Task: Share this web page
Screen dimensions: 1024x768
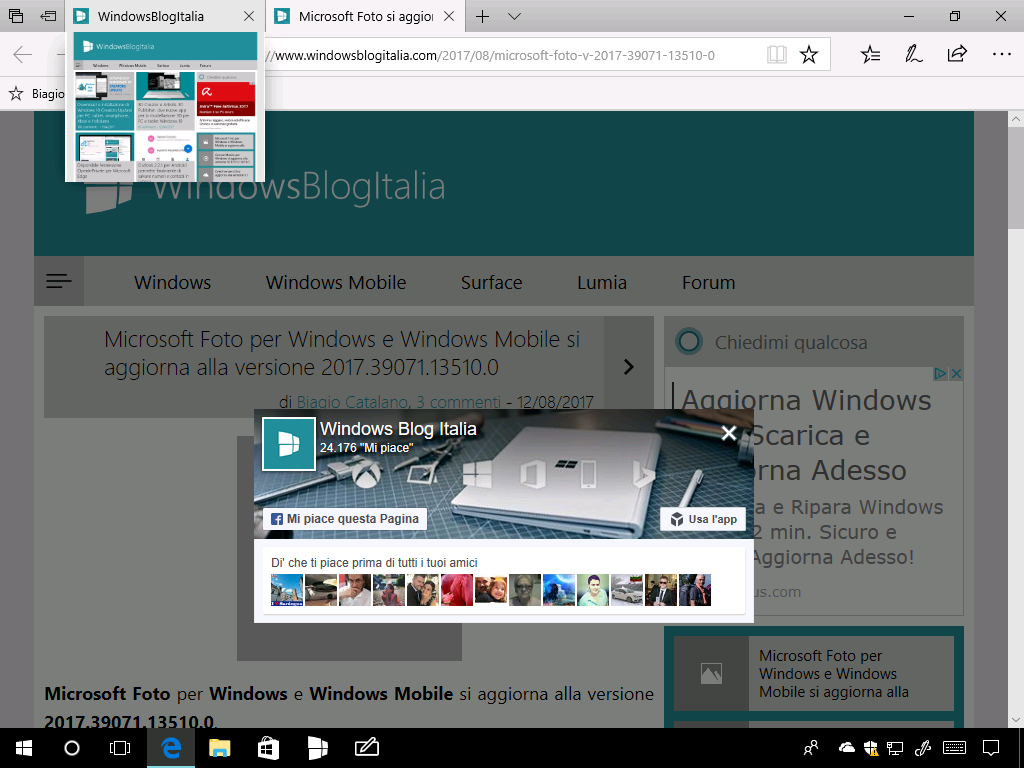Action: pos(957,54)
